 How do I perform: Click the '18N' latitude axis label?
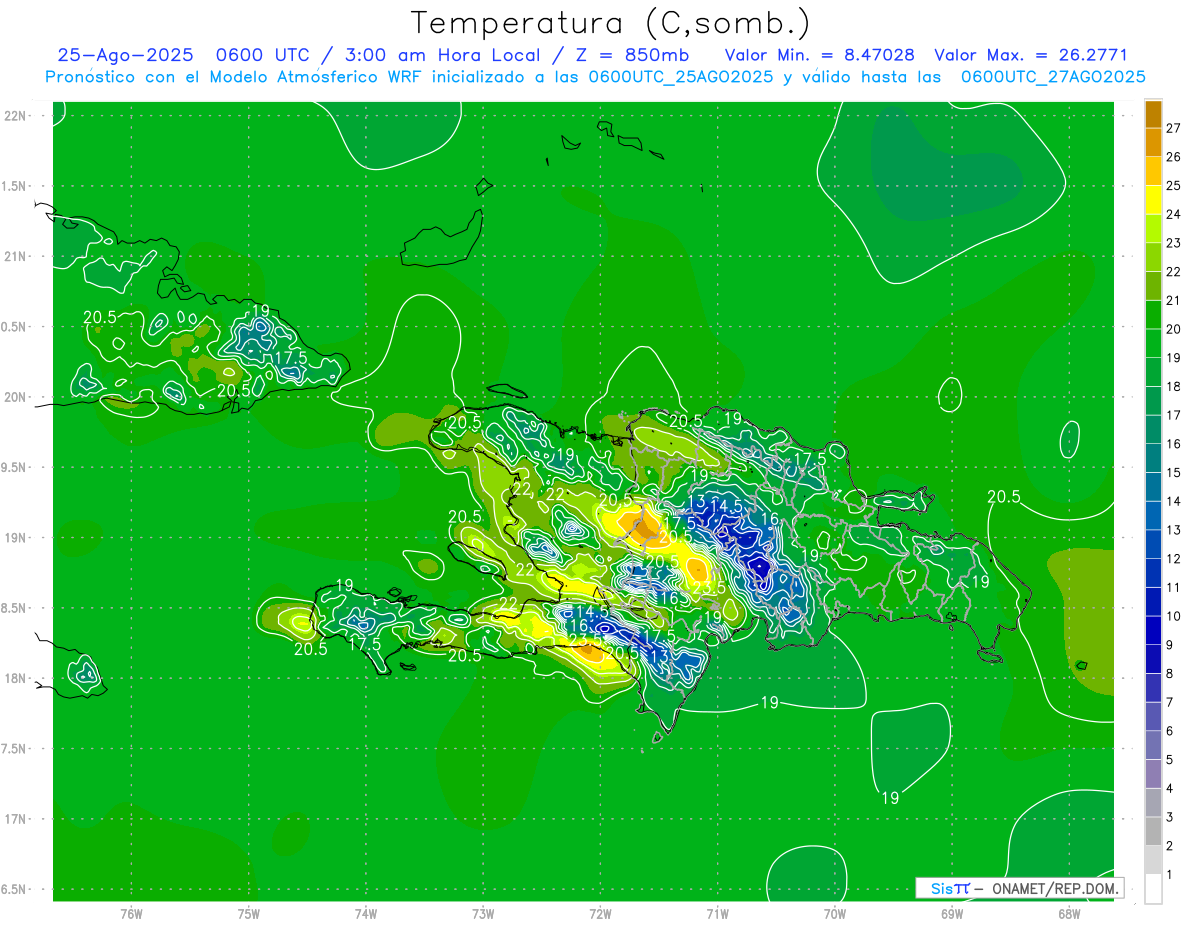point(15,678)
